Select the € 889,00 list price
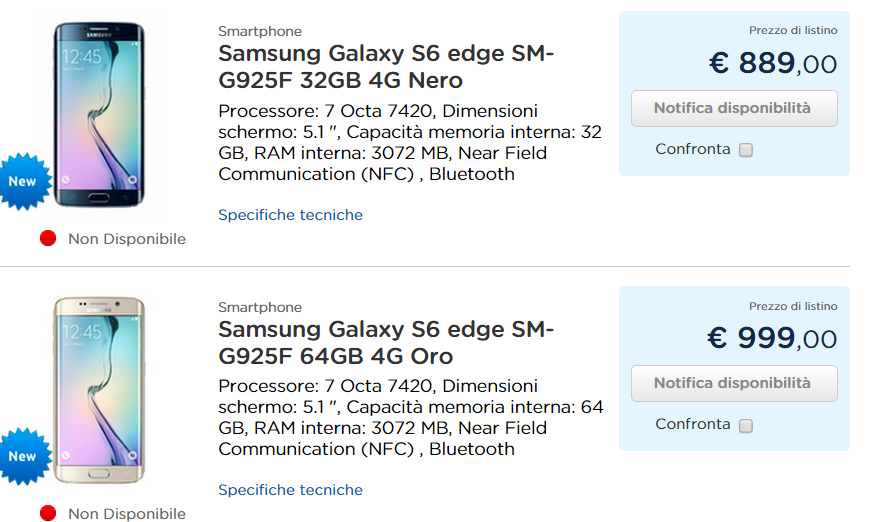 pyautogui.click(x=772, y=64)
